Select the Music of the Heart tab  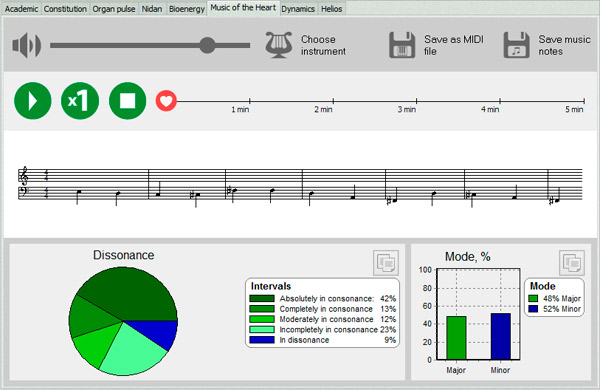[243, 8]
